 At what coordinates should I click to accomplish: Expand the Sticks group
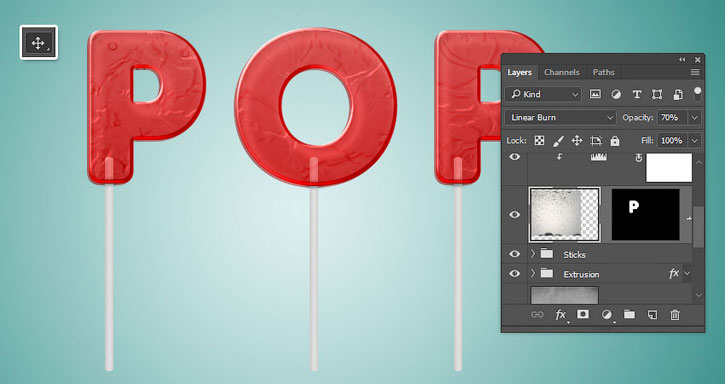click(533, 254)
